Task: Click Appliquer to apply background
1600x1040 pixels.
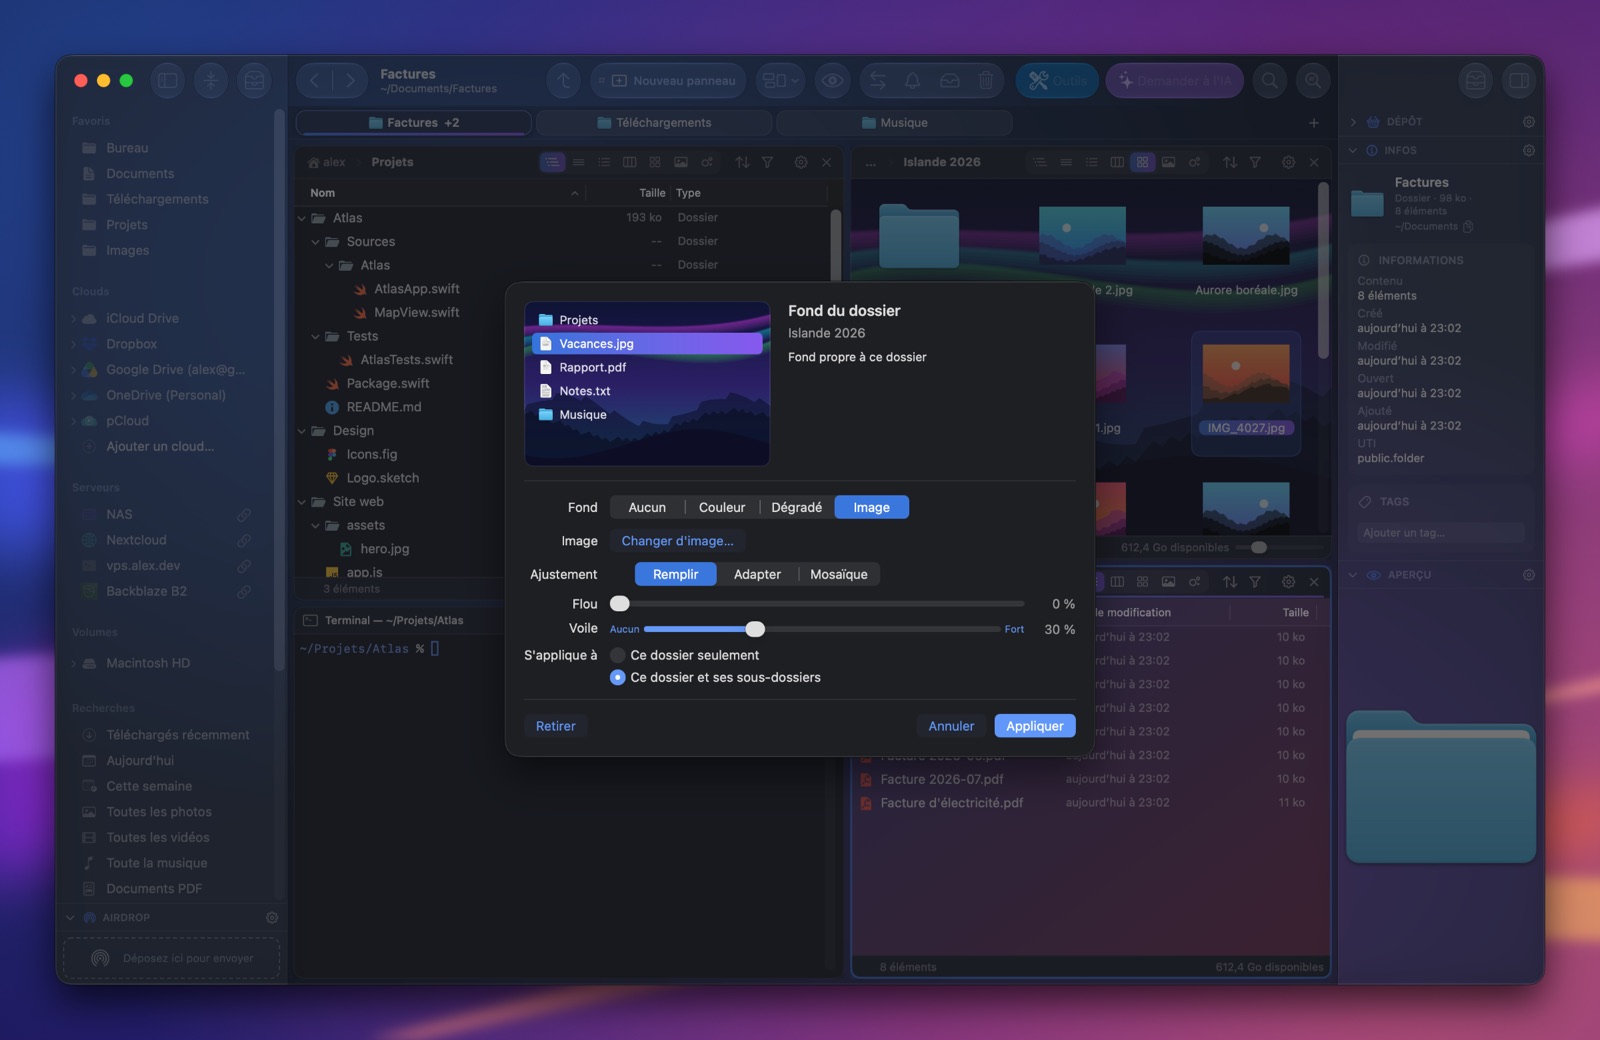Action: [x=1035, y=726]
